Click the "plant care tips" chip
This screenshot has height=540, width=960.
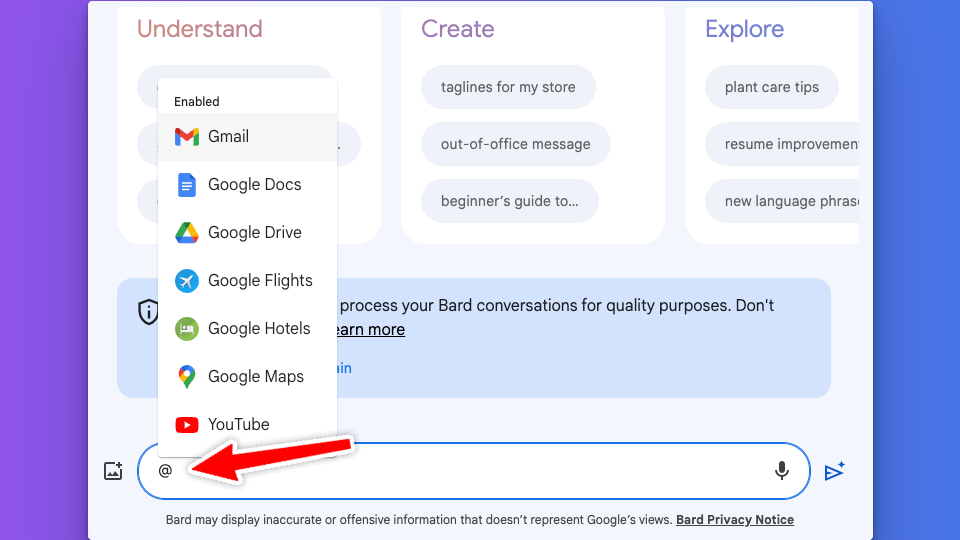coord(771,87)
